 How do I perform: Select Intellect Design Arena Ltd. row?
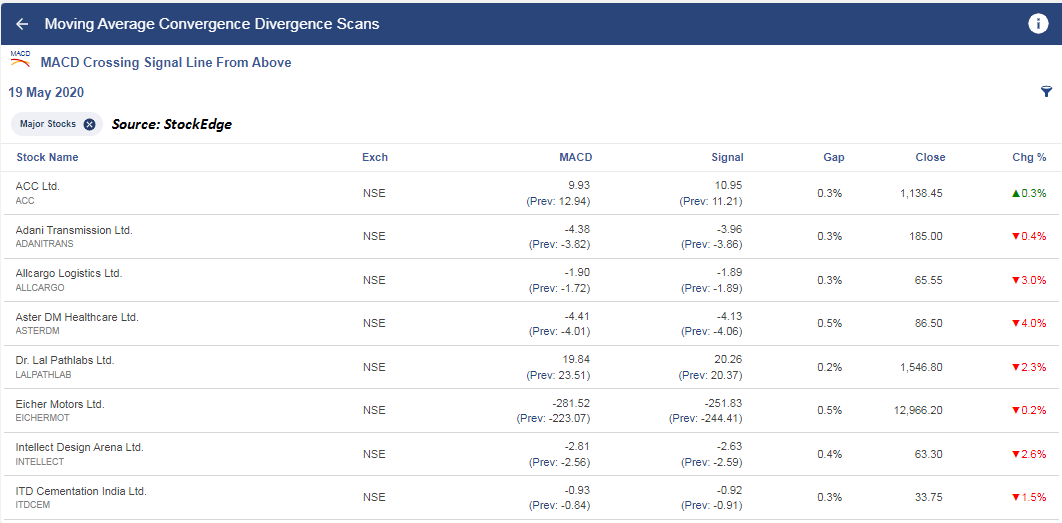click(531, 454)
